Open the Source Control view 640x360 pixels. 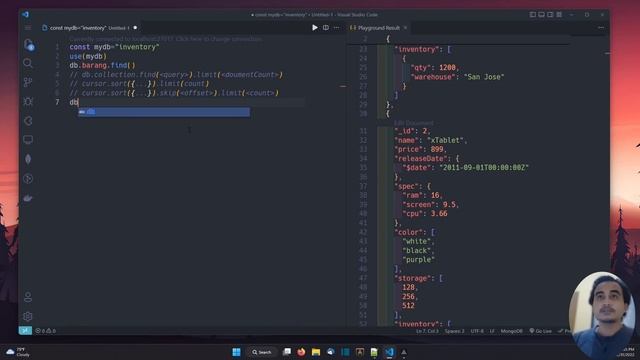point(28,82)
